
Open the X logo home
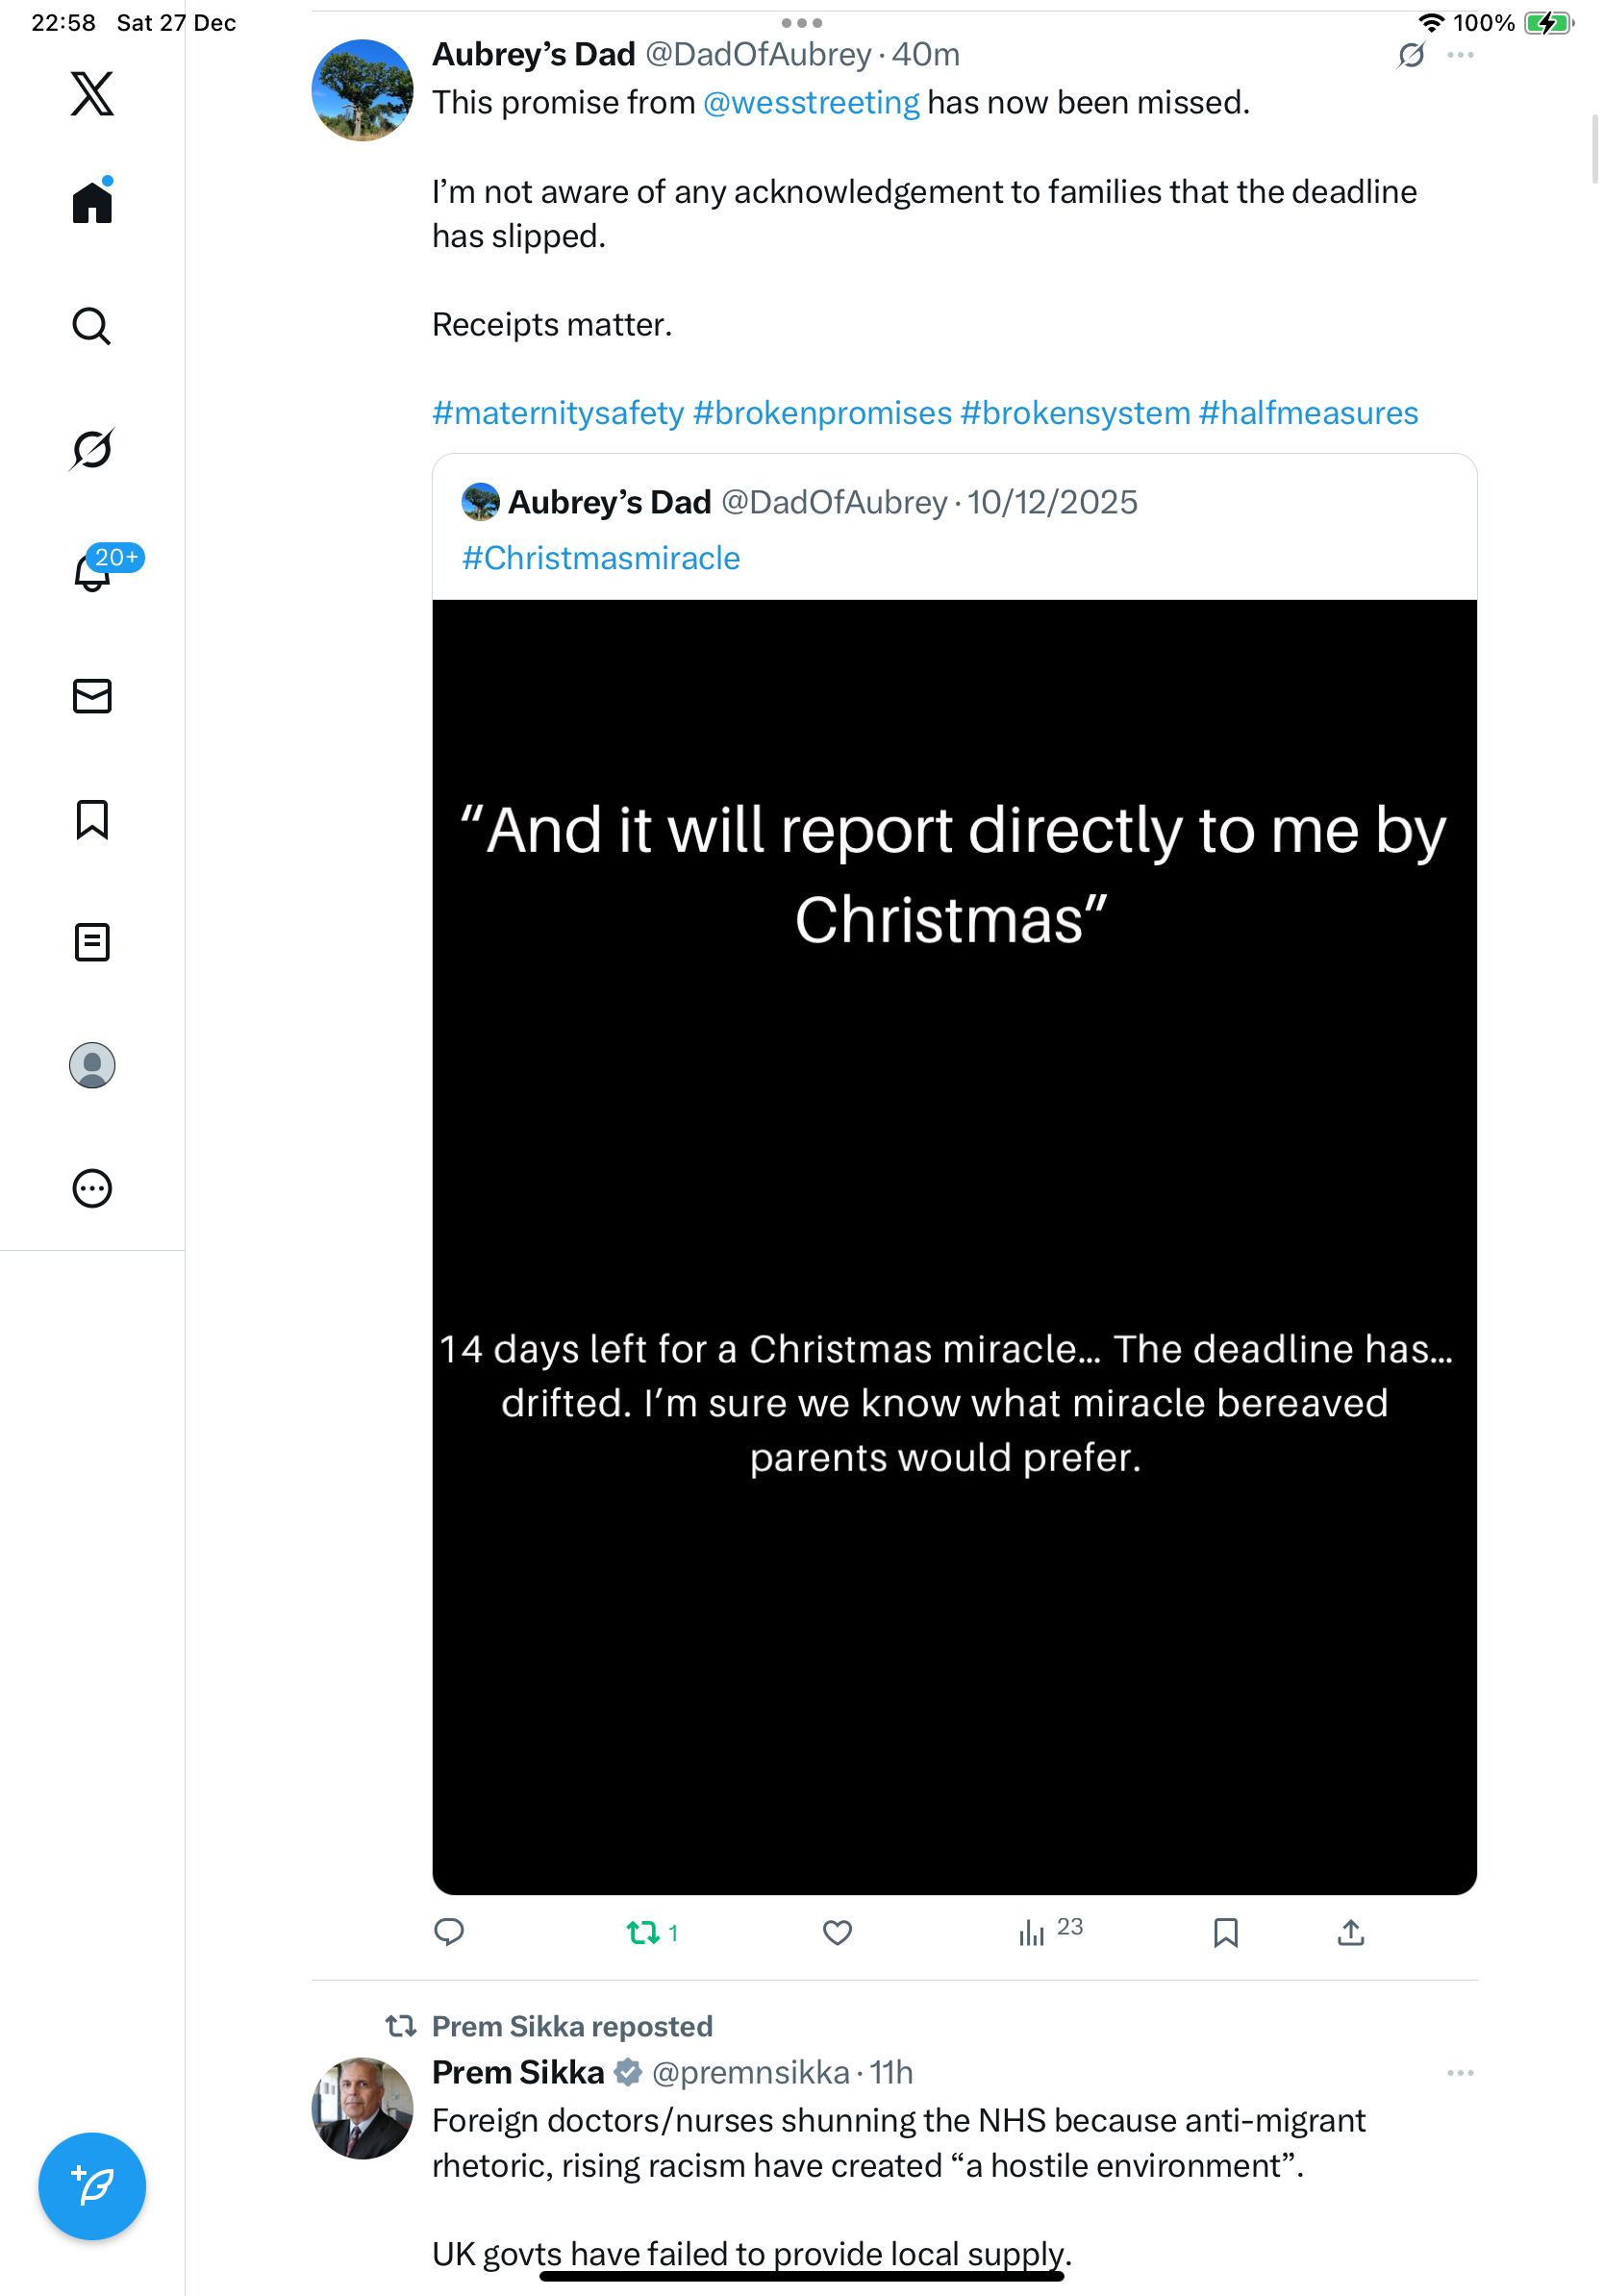tap(92, 94)
